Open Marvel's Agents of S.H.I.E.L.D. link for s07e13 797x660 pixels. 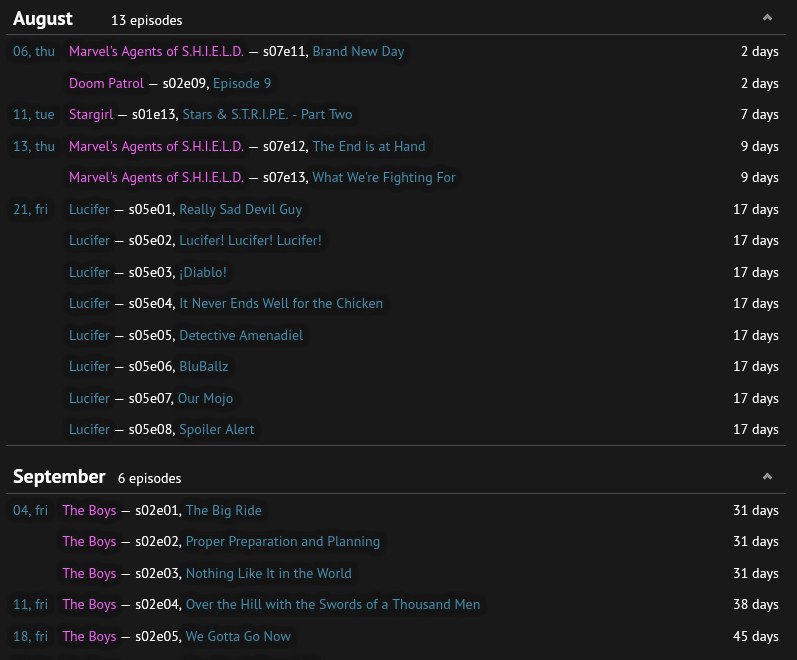click(x=156, y=177)
